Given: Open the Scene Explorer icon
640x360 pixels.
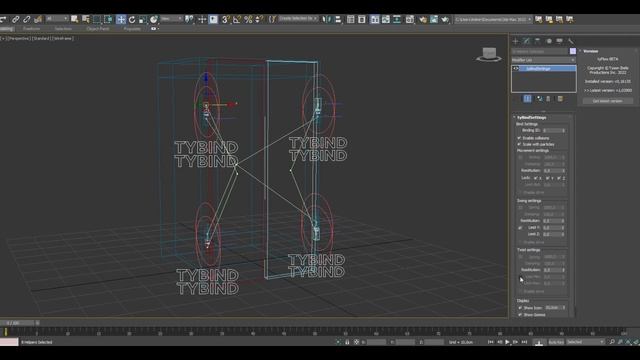Looking at the screenshot, I should 351,19.
